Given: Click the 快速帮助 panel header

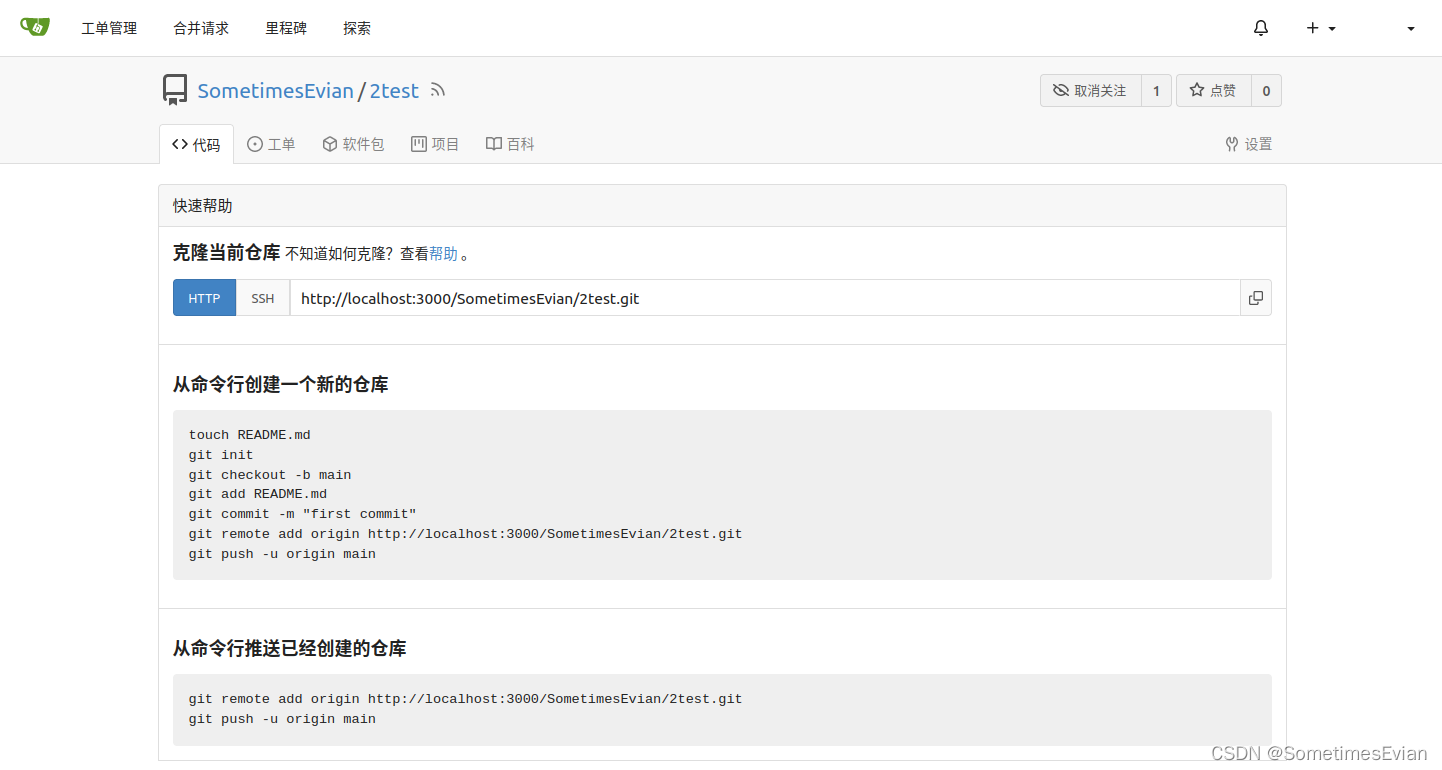Looking at the screenshot, I should 722,205.
